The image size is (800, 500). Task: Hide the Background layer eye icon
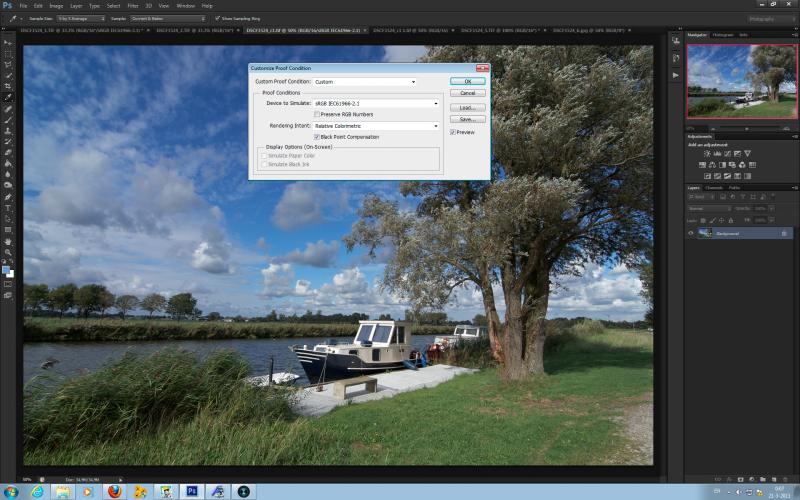click(691, 233)
